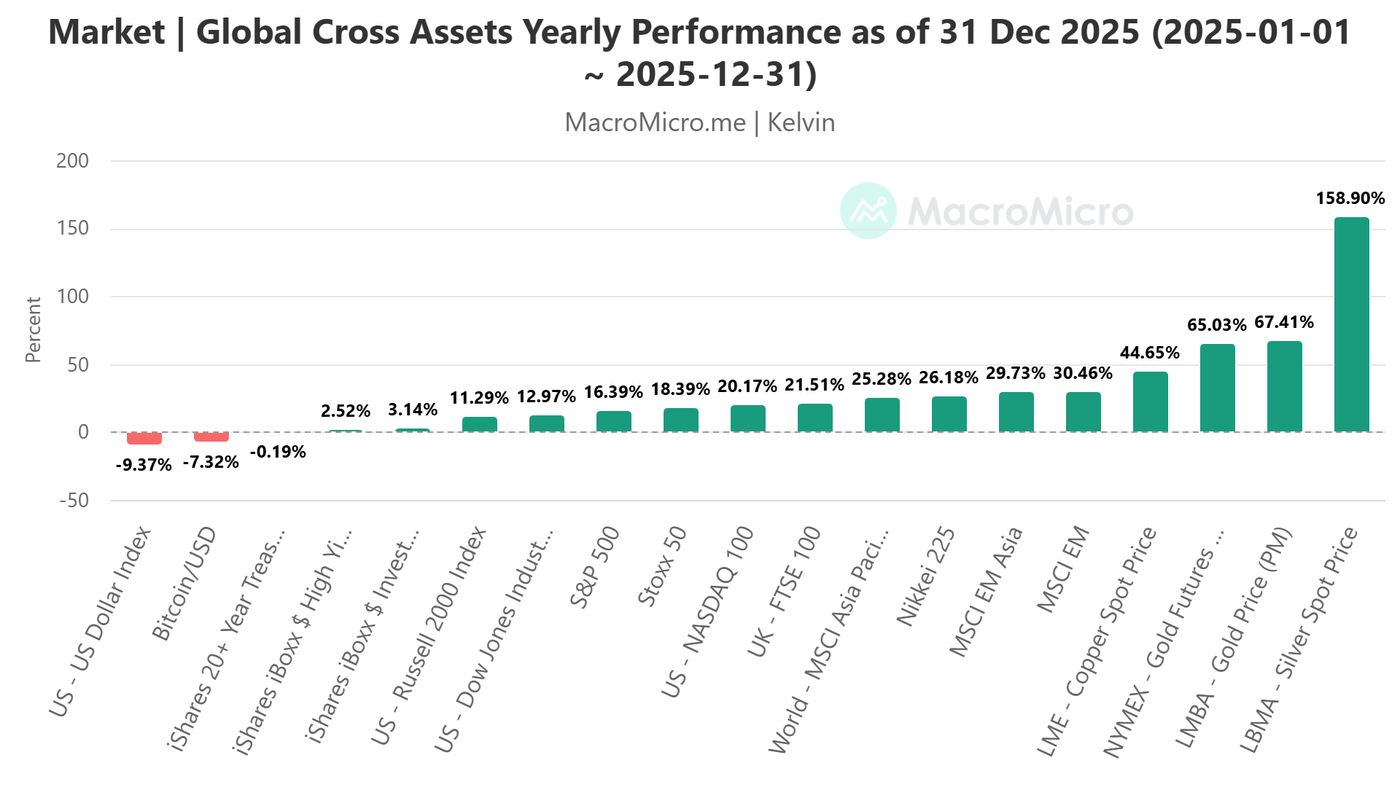
Task: Click the NYMEX Gold Futures bar
Action: click(x=1217, y=388)
